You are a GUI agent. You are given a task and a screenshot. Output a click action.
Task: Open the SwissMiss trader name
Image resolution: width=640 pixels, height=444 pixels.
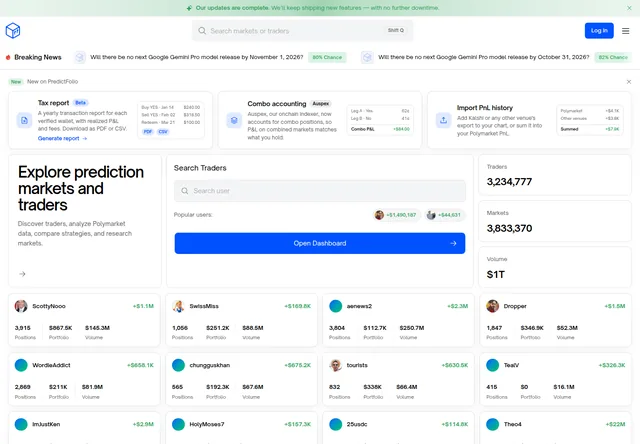[204, 306]
